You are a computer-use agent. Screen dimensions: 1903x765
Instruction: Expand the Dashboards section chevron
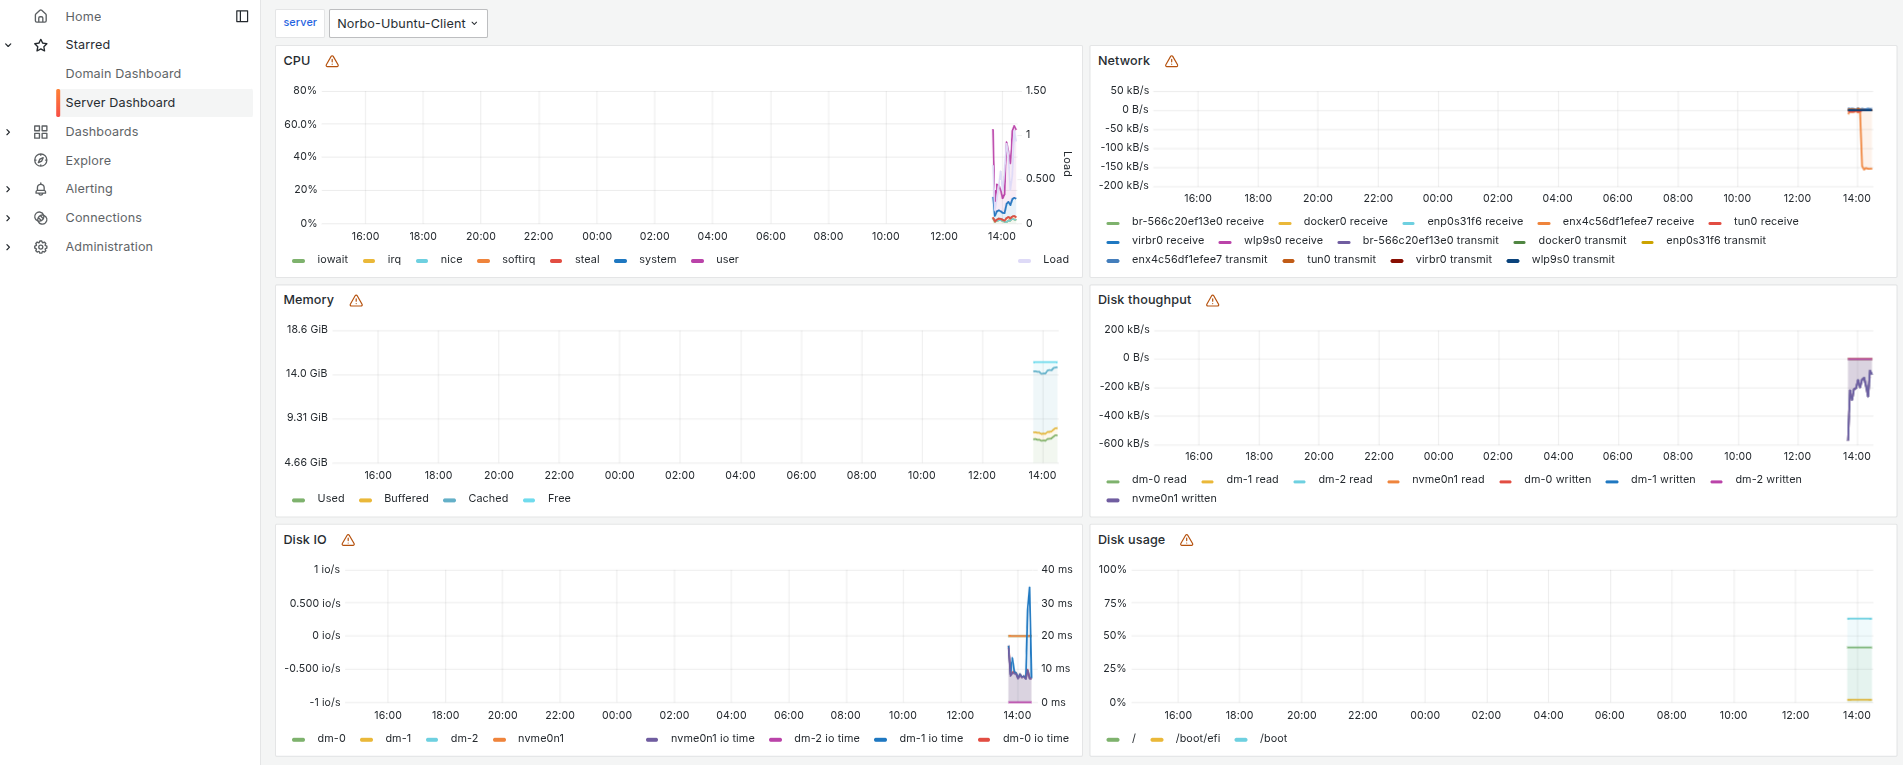click(x=9, y=132)
